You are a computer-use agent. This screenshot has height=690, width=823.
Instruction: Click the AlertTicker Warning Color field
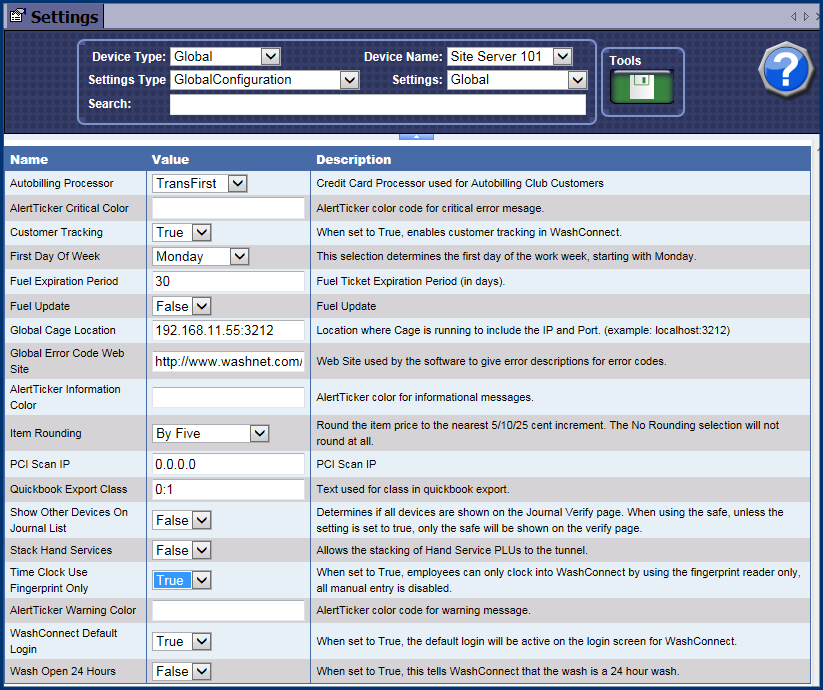point(228,610)
